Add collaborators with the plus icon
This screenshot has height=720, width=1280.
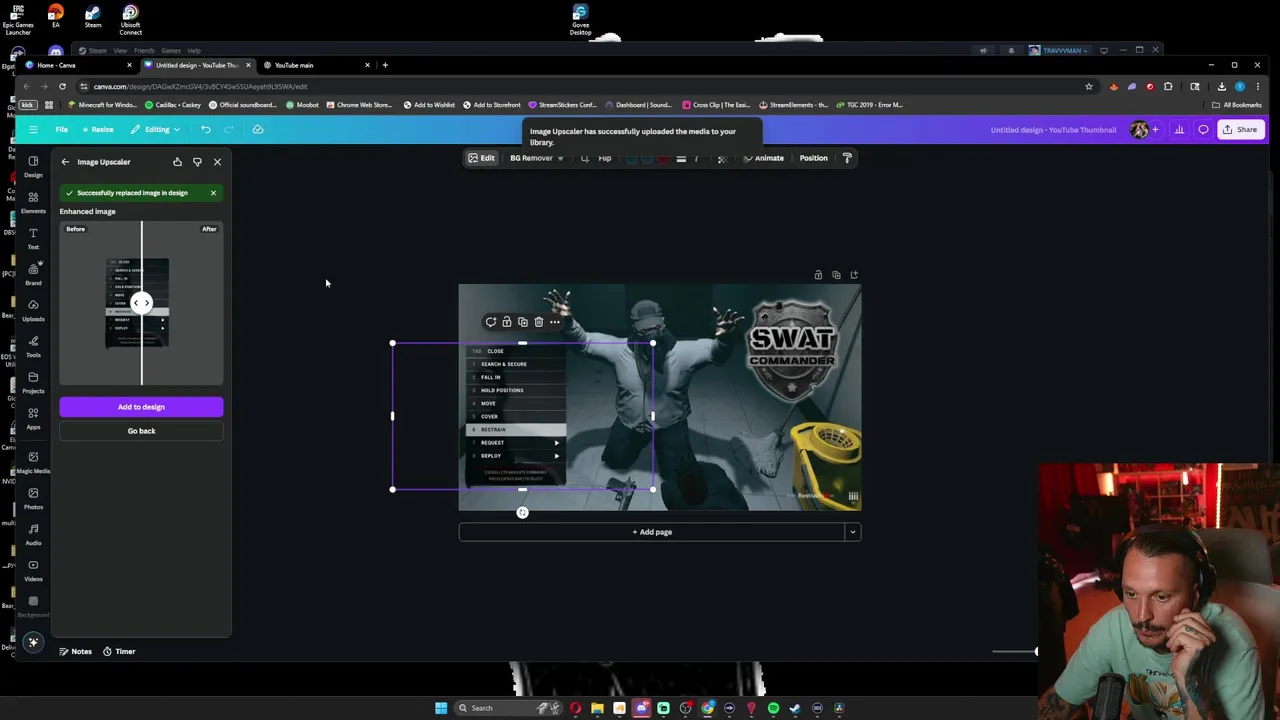tap(1155, 129)
